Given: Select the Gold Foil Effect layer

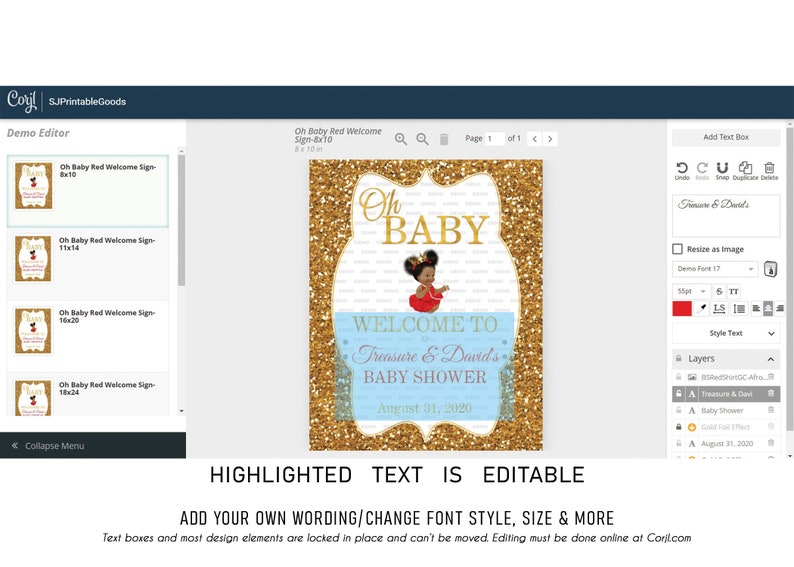Looking at the screenshot, I should click(725, 427).
